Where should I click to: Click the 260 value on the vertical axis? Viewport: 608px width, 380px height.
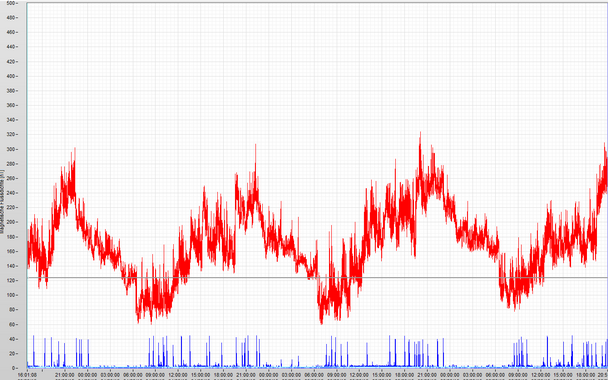click(10, 178)
